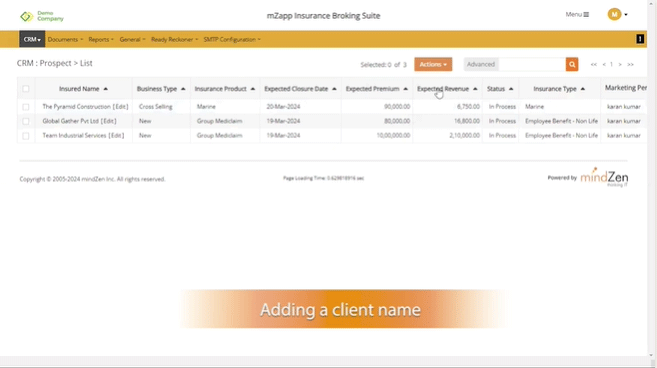The width and height of the screenshot is (657, 368).
Task: Sort by Expected Revenue arrow
Action: (x=475, y=89)
